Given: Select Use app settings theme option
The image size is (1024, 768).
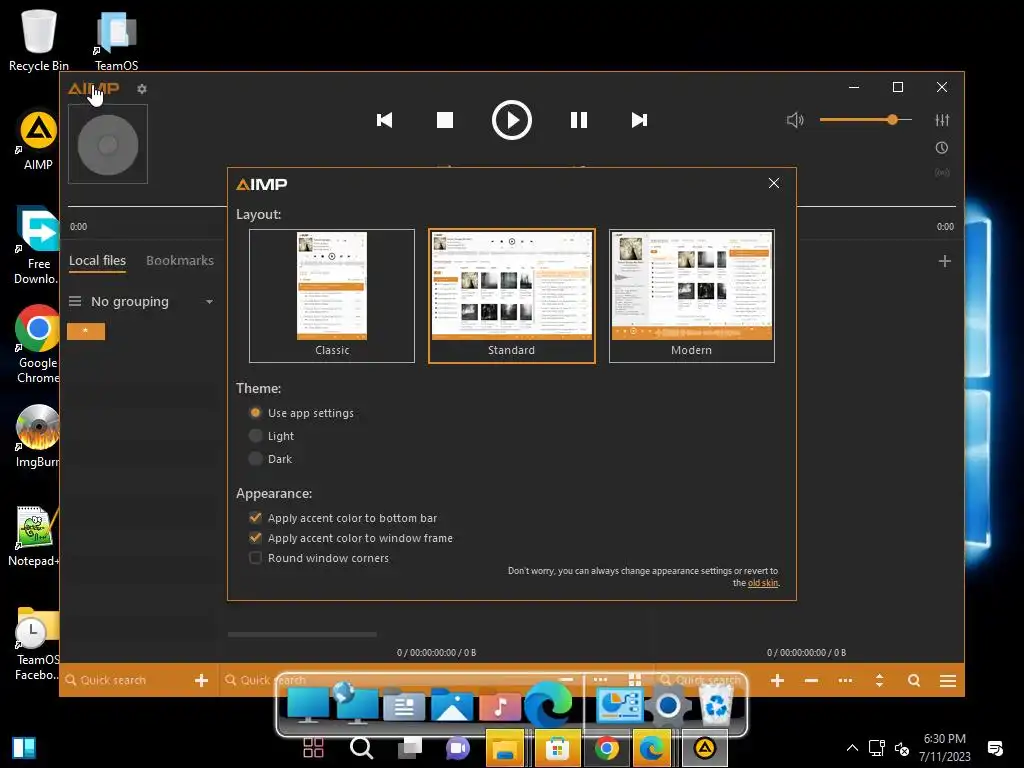Looking at the screenshot, I should pos(302,413).
